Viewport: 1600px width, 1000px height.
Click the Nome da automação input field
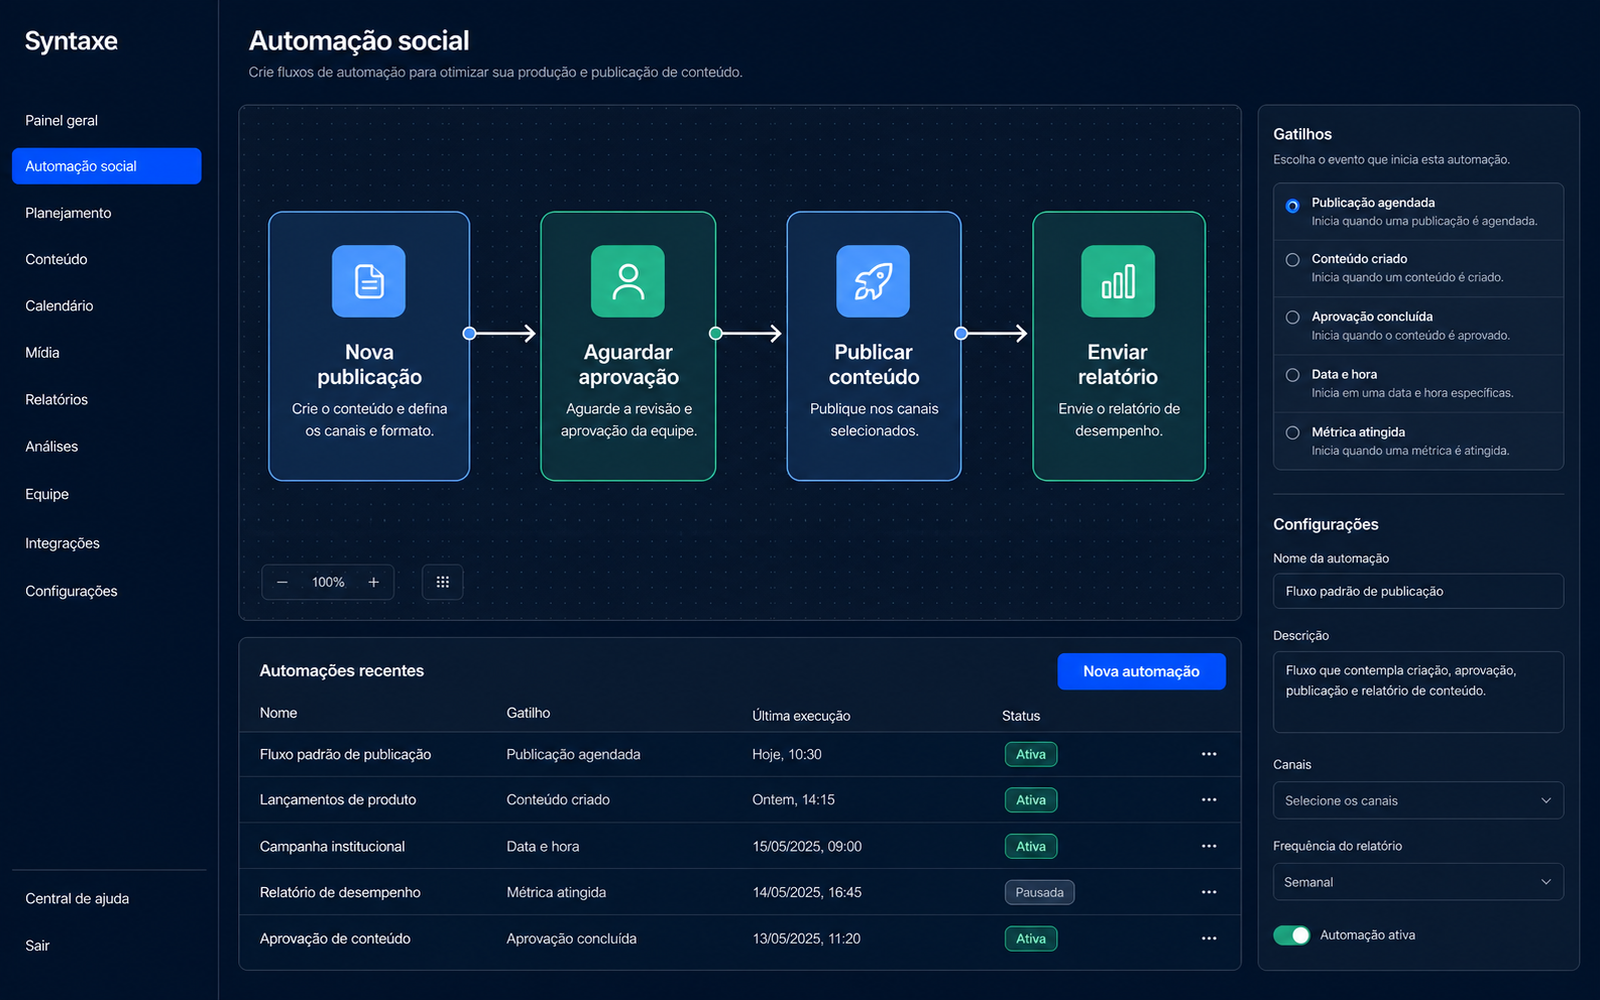(x=1418, y=591)
